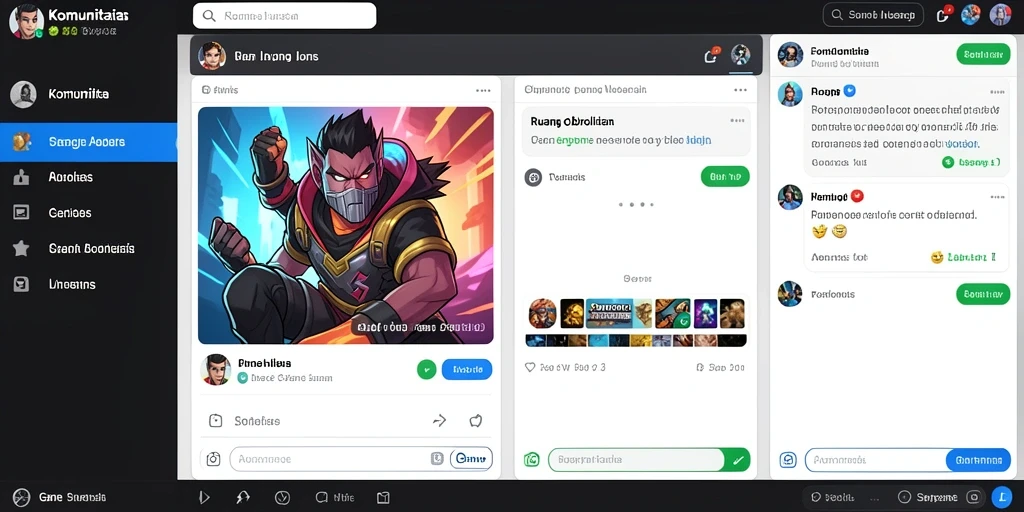Click the circled down-arrow icon in bottom bar
This screenshot has width=1024, height=512.
tap(282, 498)
